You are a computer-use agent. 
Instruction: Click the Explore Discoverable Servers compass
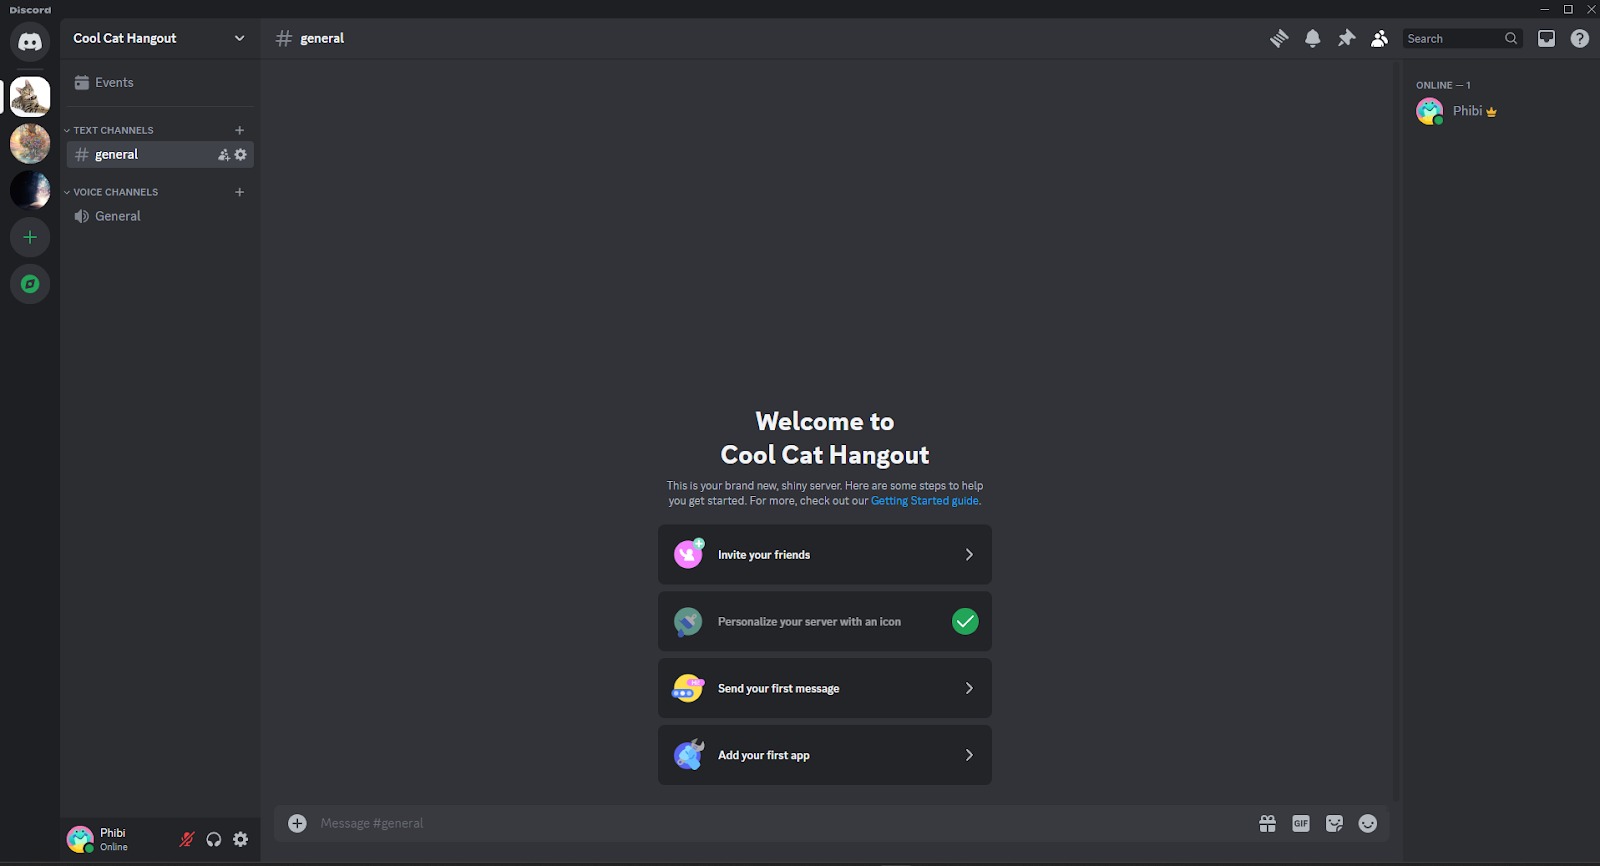pyautogui.click(x=30, y=284)
